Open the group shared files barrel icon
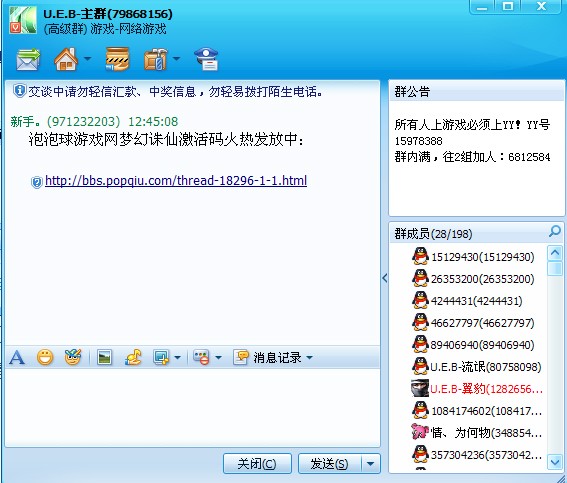 coord(117,59)
